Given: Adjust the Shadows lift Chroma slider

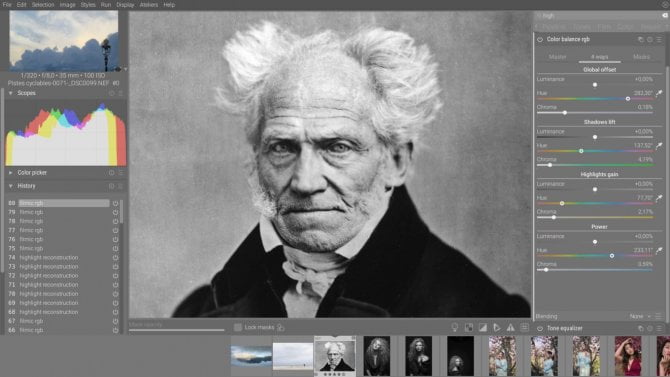Looking at the screenshot, I should (x=594, y=165).
